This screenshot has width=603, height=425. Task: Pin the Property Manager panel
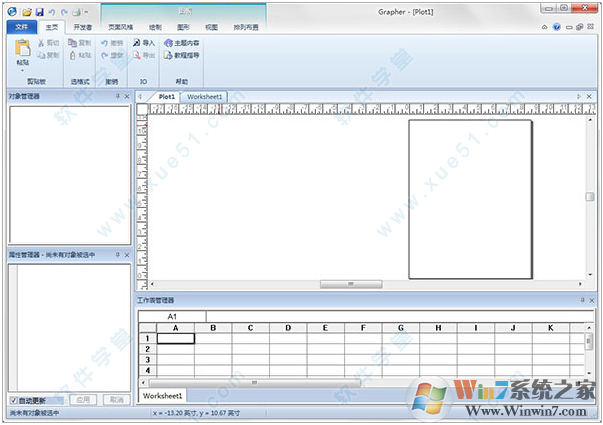(x=118, y=255)
